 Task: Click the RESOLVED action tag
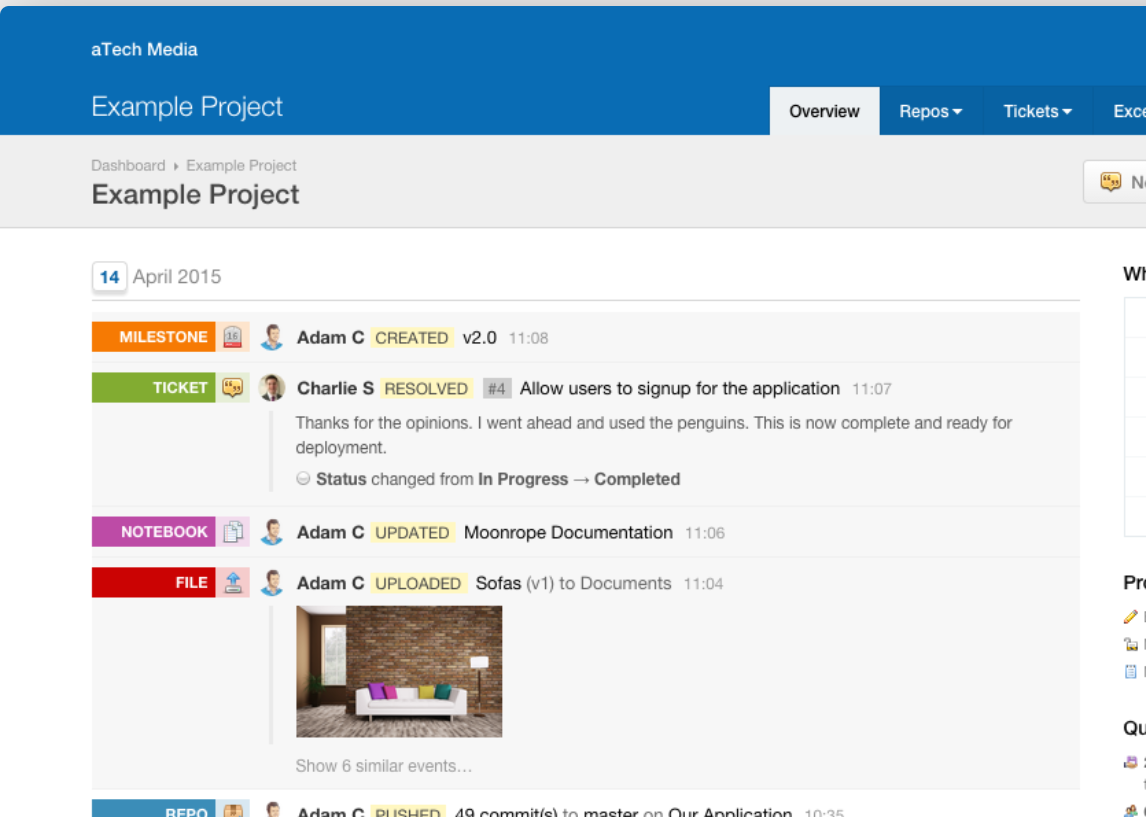(x=426, y=388)
